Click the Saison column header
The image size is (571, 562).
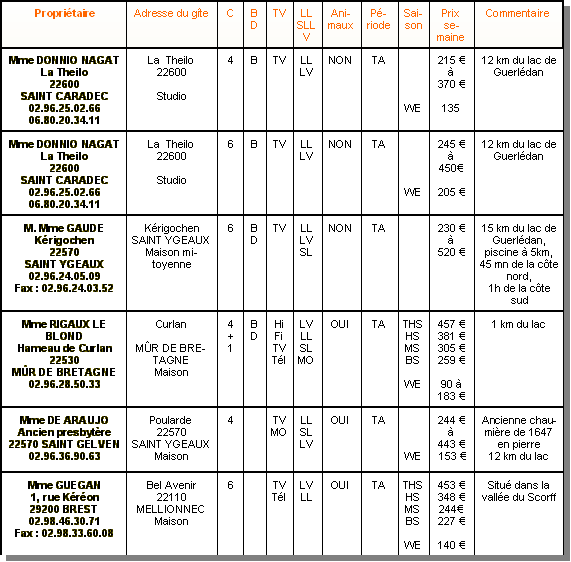click(x=413, y=19)
